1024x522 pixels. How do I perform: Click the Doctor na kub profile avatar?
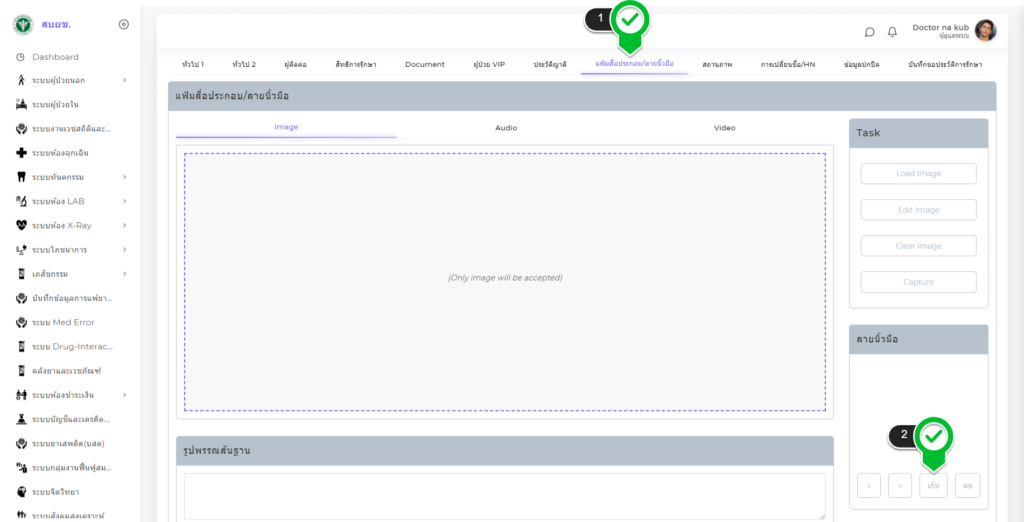[x=985, y=31]
